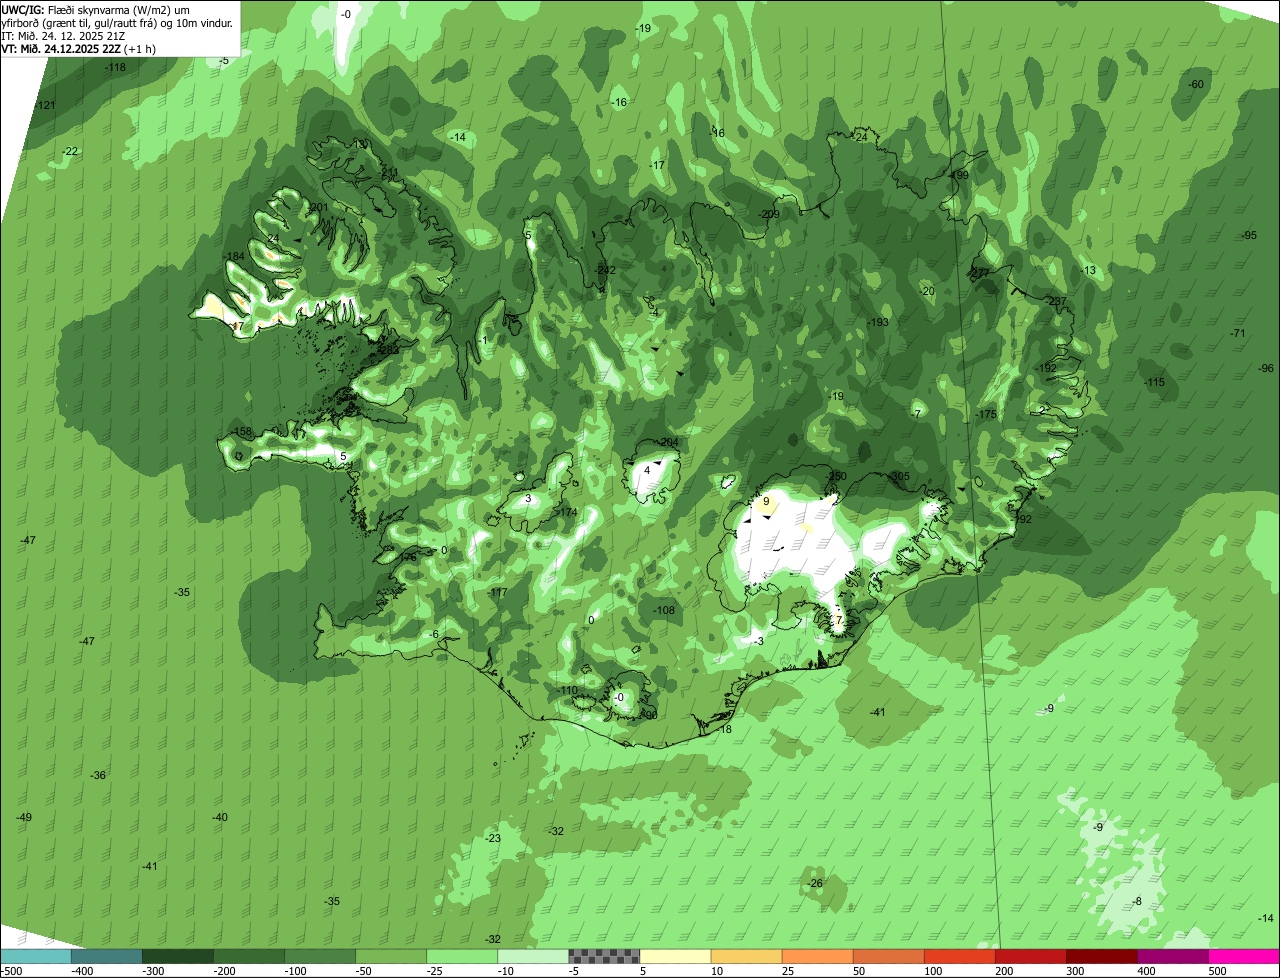This screenshot has width=1280, height=978.
Task: Click the '-95' value at the right edge
Action: pos(1250,235)
